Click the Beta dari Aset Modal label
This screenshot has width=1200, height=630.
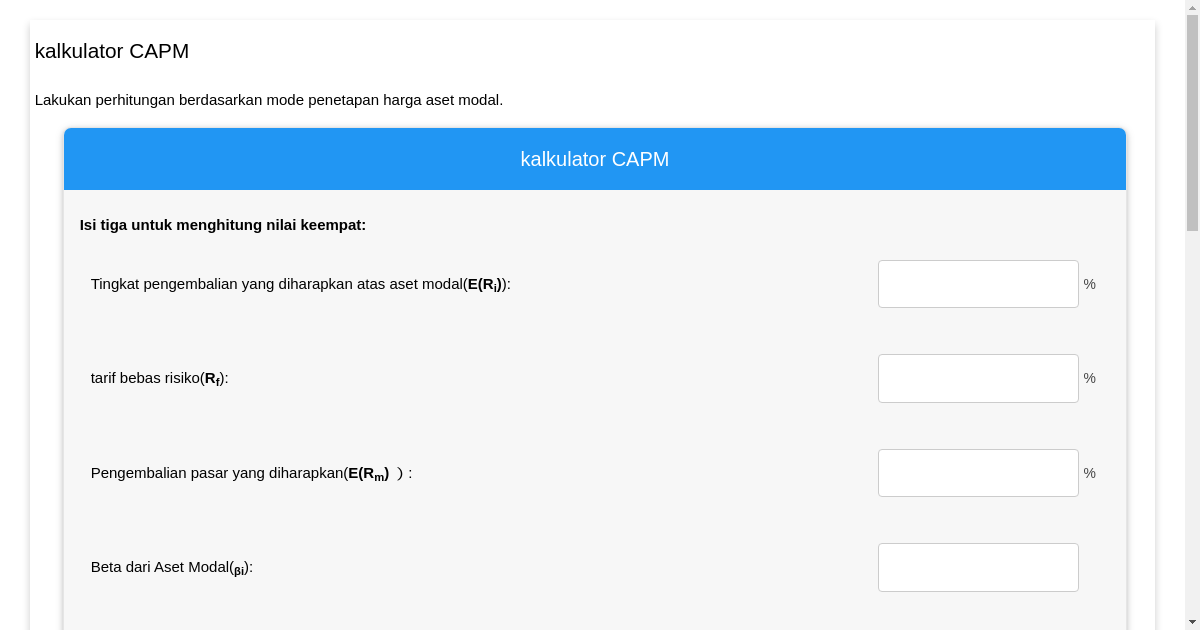click(170, 567)
